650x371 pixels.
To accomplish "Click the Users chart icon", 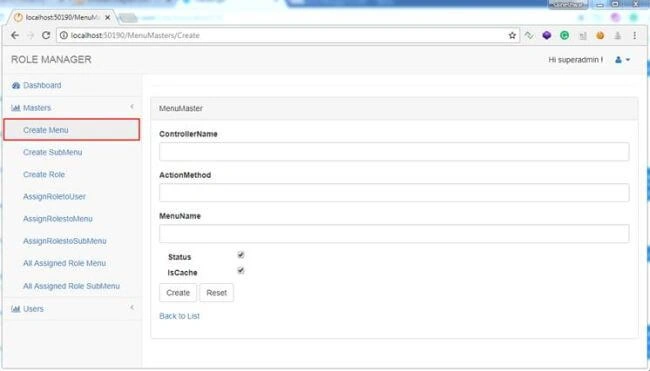I will tap(16, 309).
